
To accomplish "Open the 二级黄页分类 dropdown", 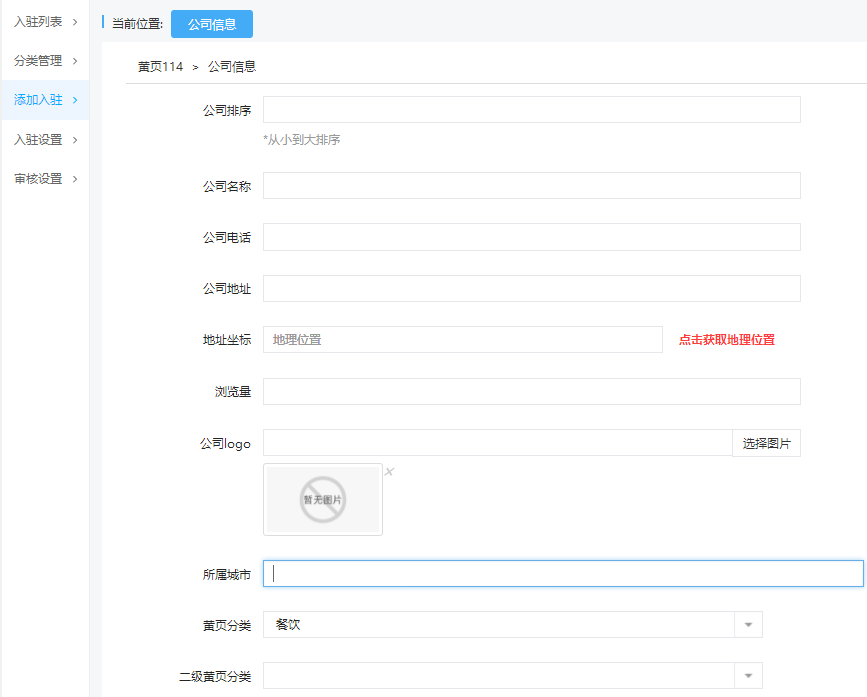I will [513, 675].
